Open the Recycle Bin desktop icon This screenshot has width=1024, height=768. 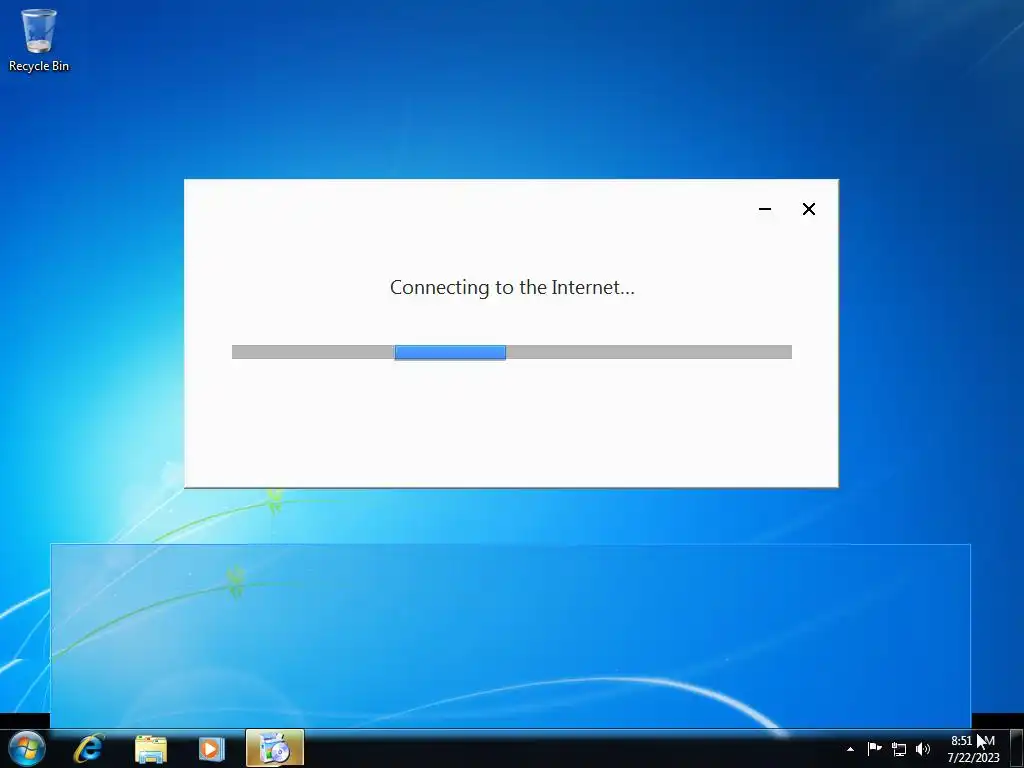pos(39,40)
